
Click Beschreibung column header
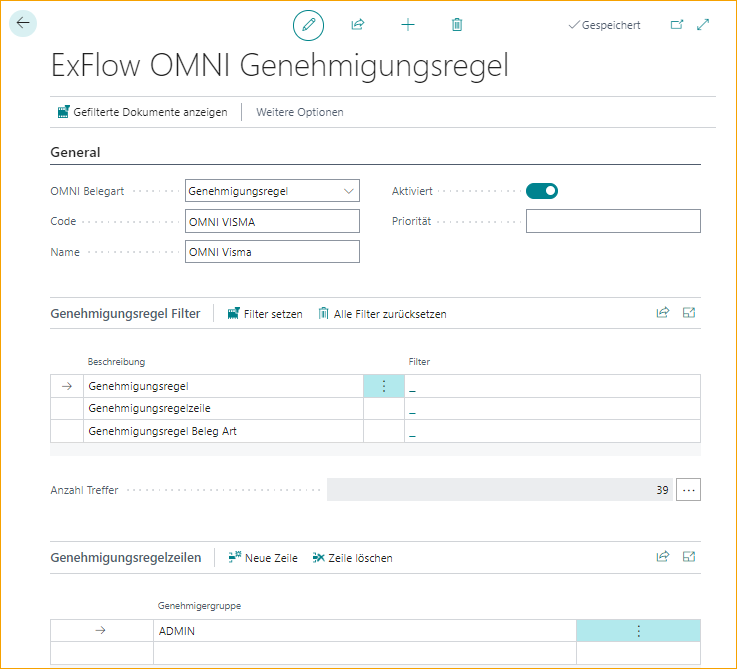tap(116, 362)
